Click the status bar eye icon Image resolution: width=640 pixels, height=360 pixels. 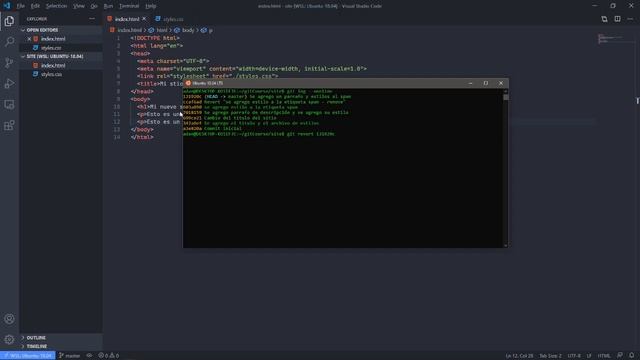(x=89, y=356)
